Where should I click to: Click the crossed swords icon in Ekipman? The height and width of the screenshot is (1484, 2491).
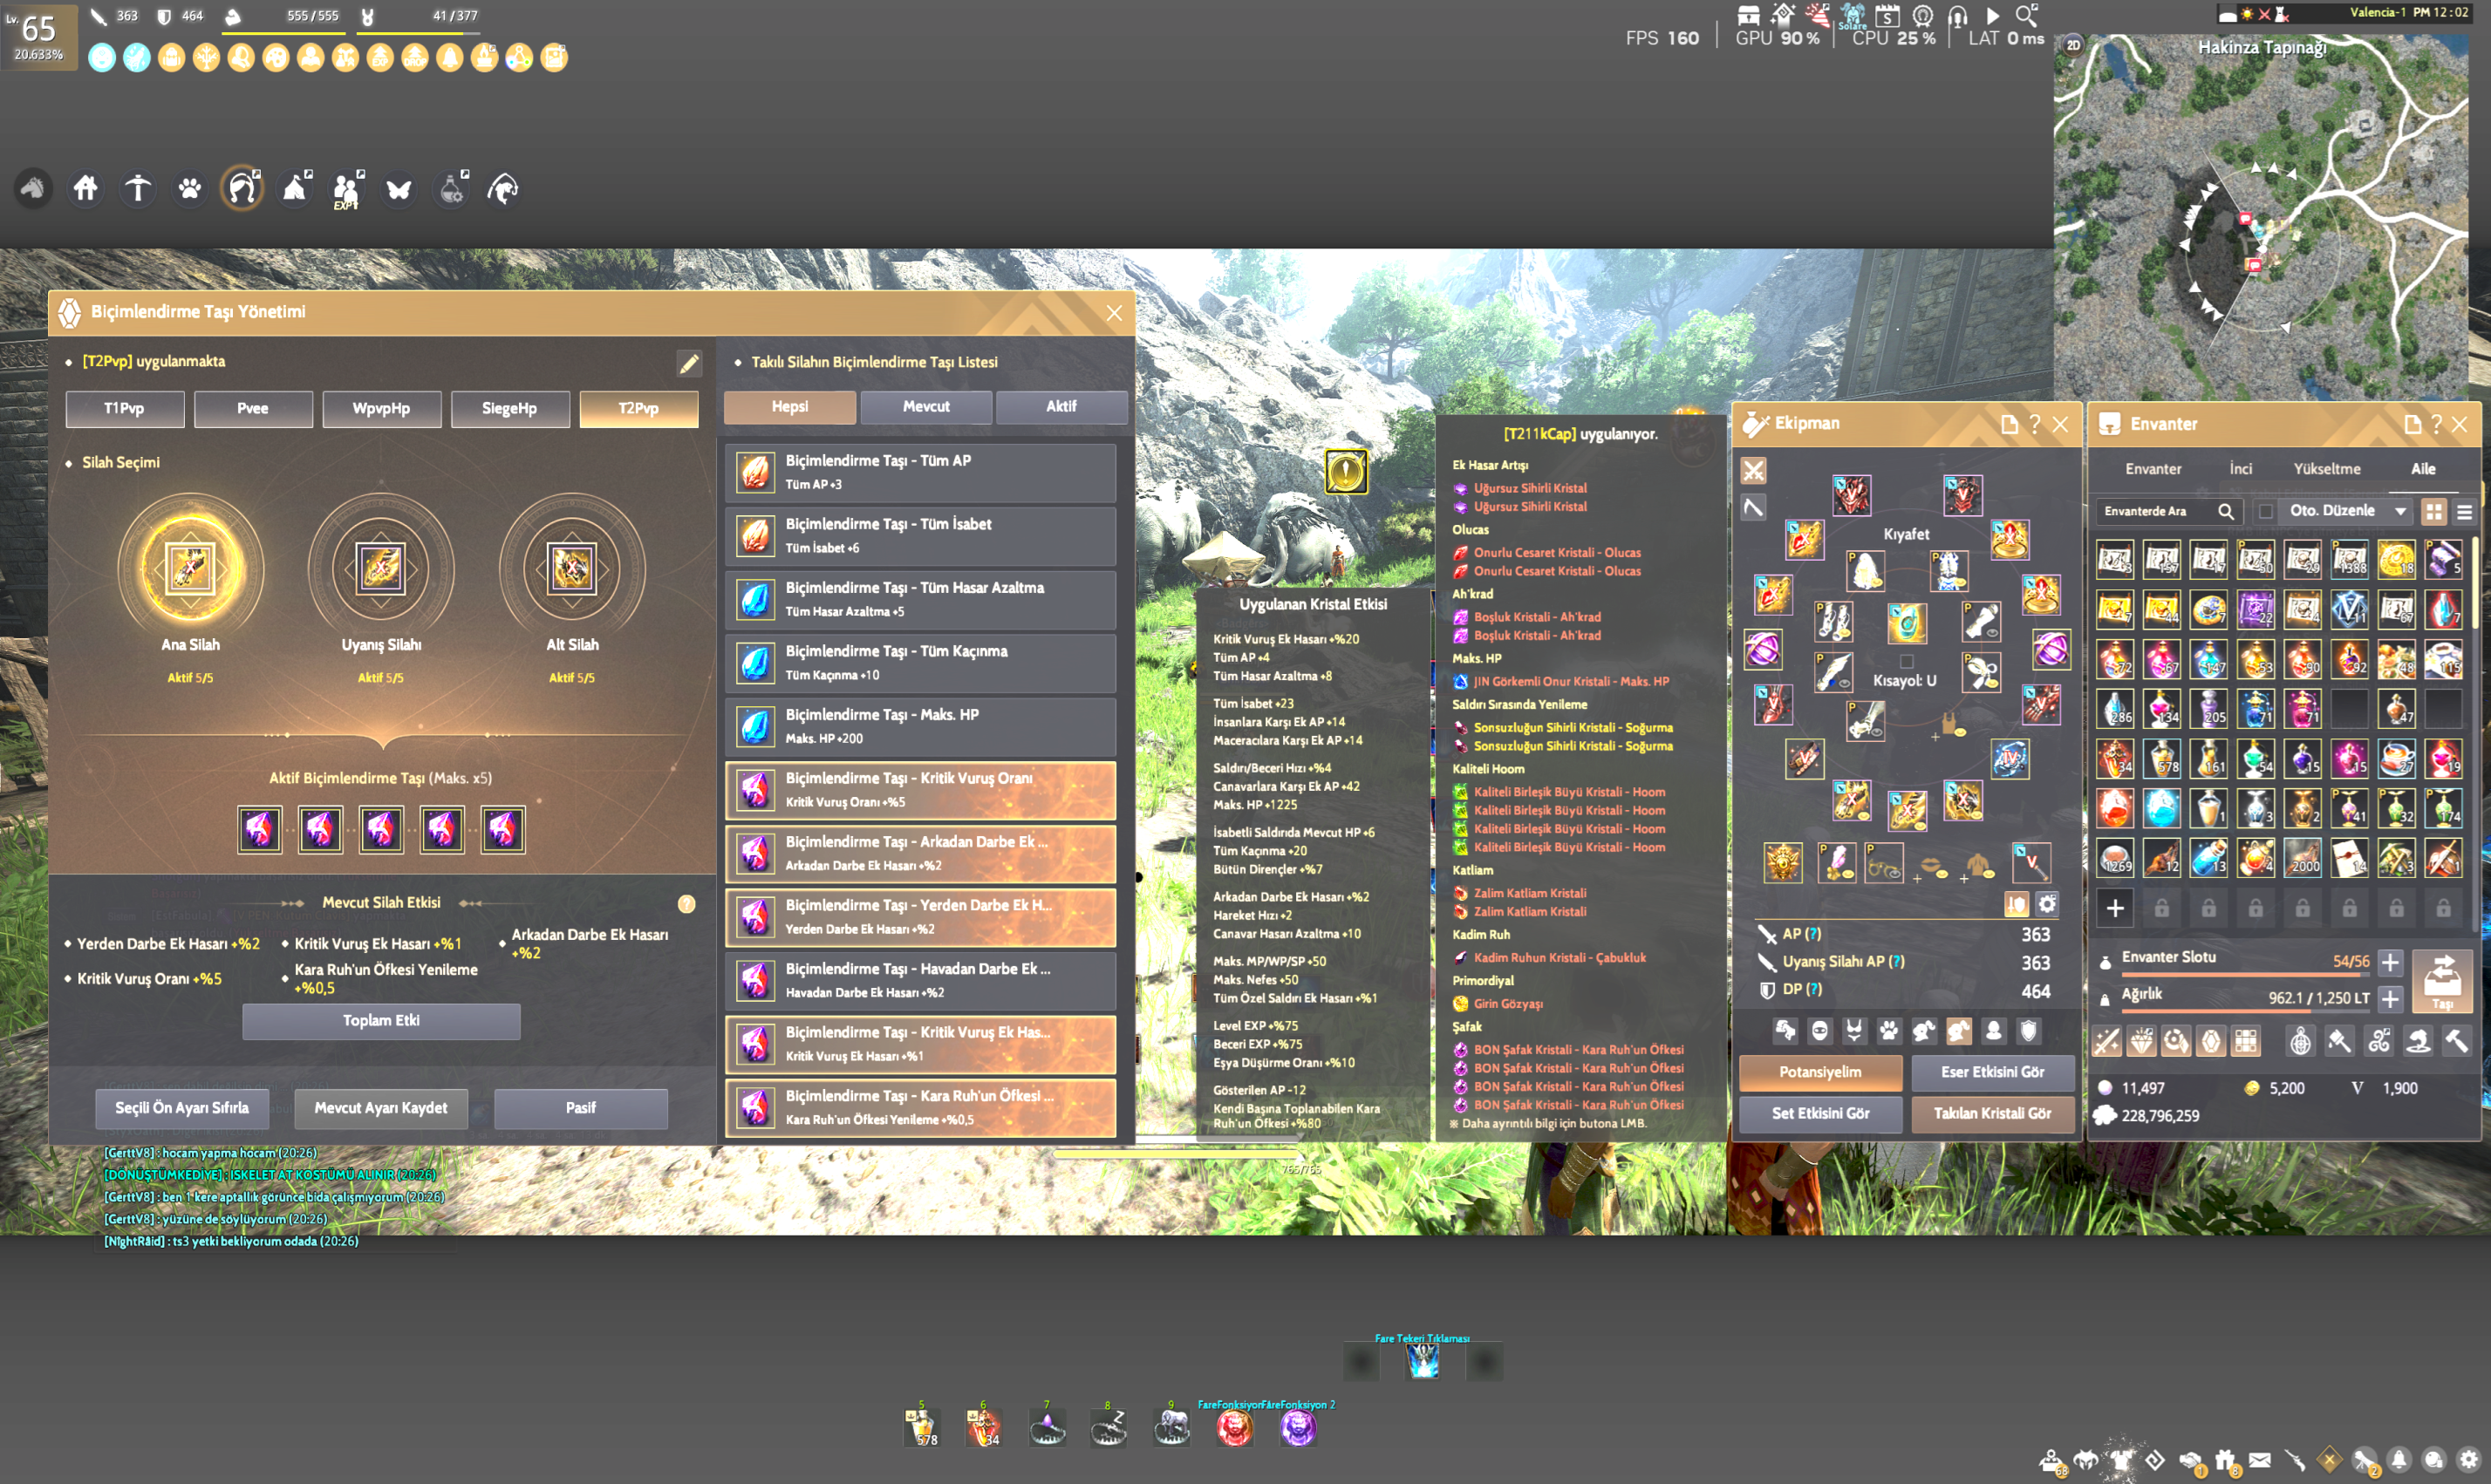(x=1754, y=470)
